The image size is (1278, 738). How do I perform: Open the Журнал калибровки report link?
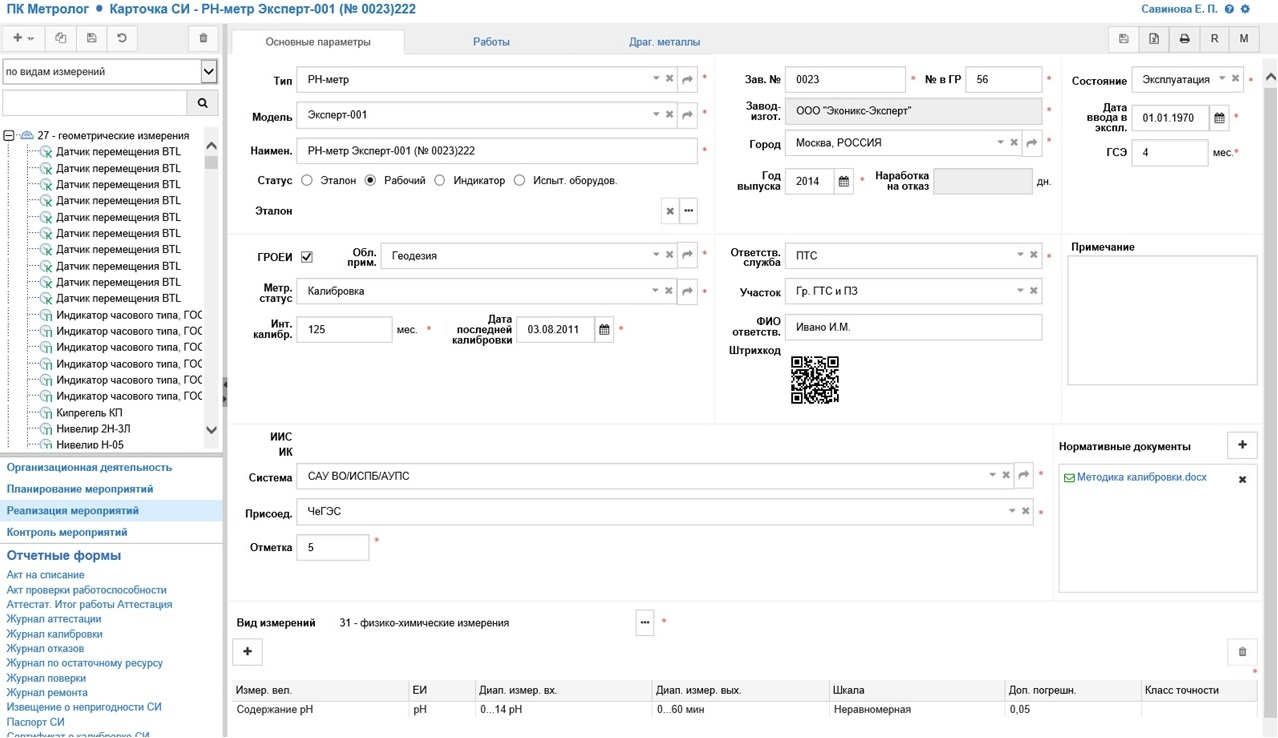pos(54,634)
